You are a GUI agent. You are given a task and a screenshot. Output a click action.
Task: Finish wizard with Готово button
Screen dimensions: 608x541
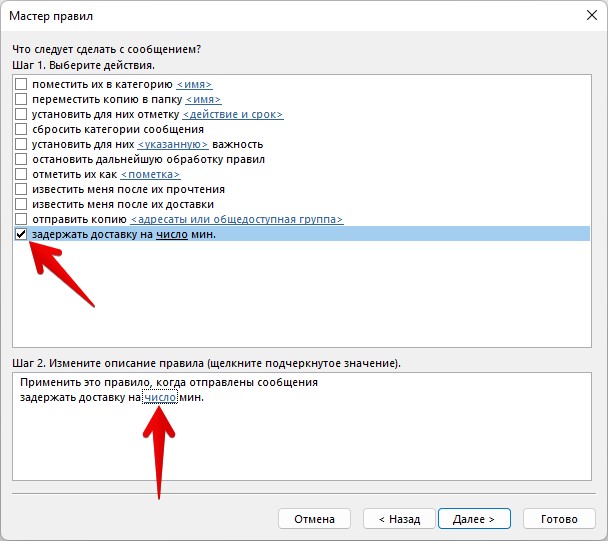coord(559,519)
